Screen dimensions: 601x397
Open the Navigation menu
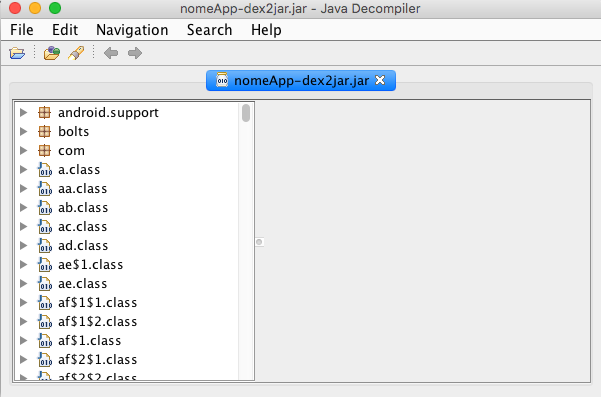pos(132,30)
